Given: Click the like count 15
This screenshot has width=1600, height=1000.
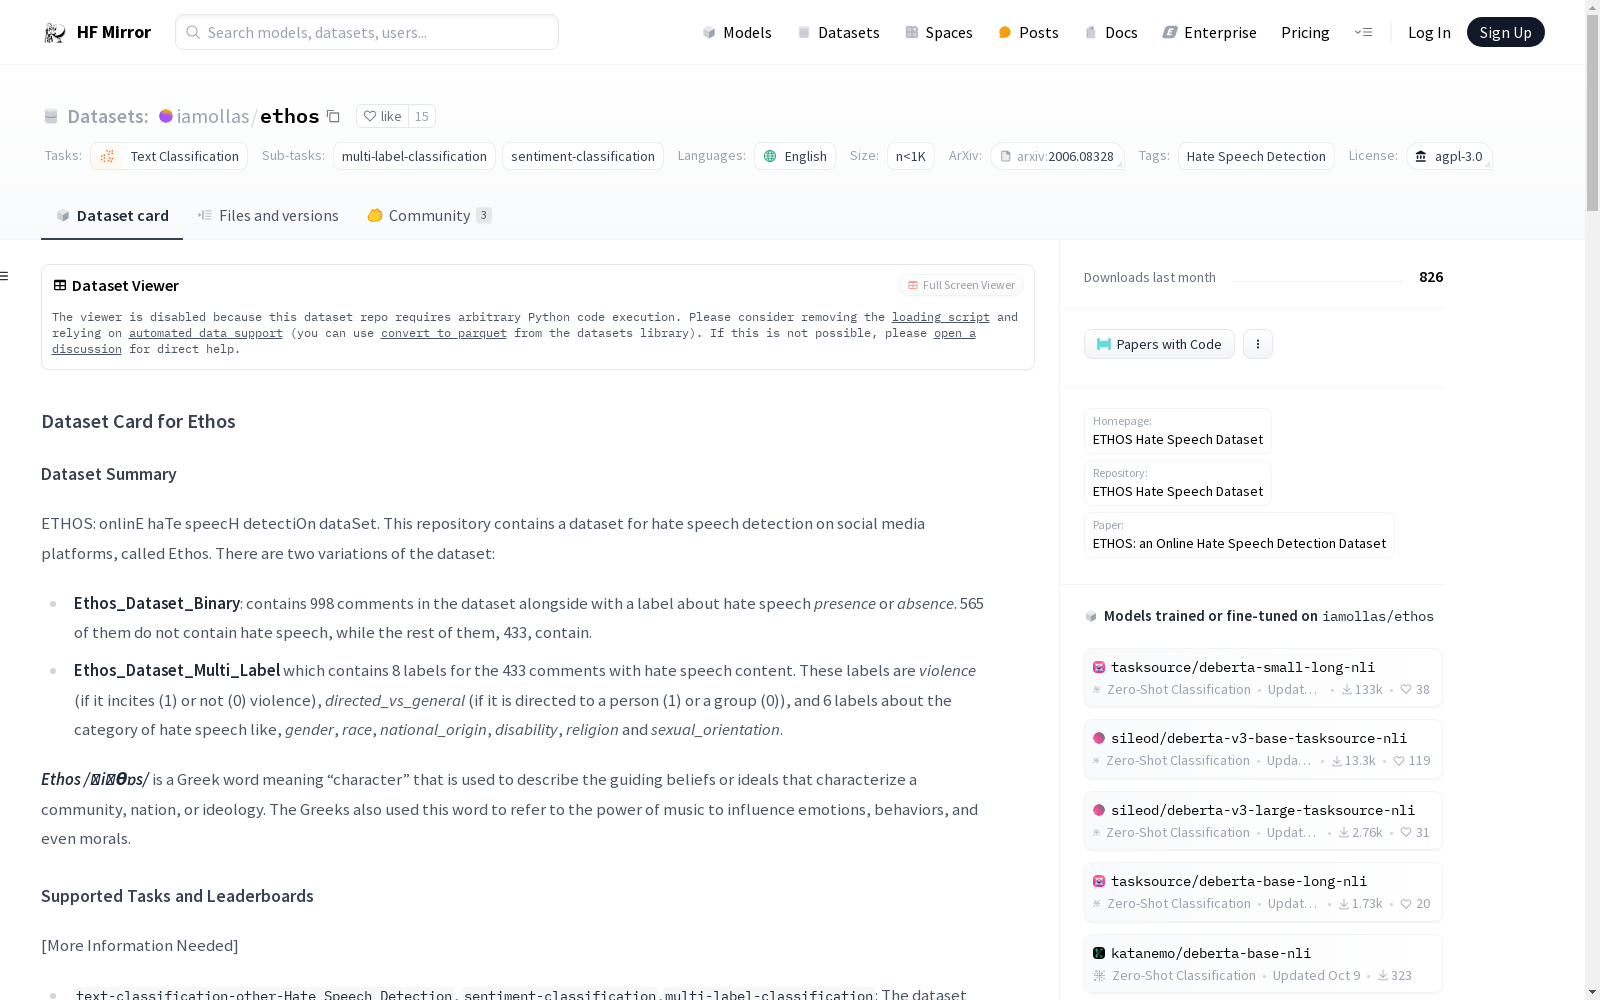Looking at the screenshot, I should pyautogui.click(x=422, y=116).
